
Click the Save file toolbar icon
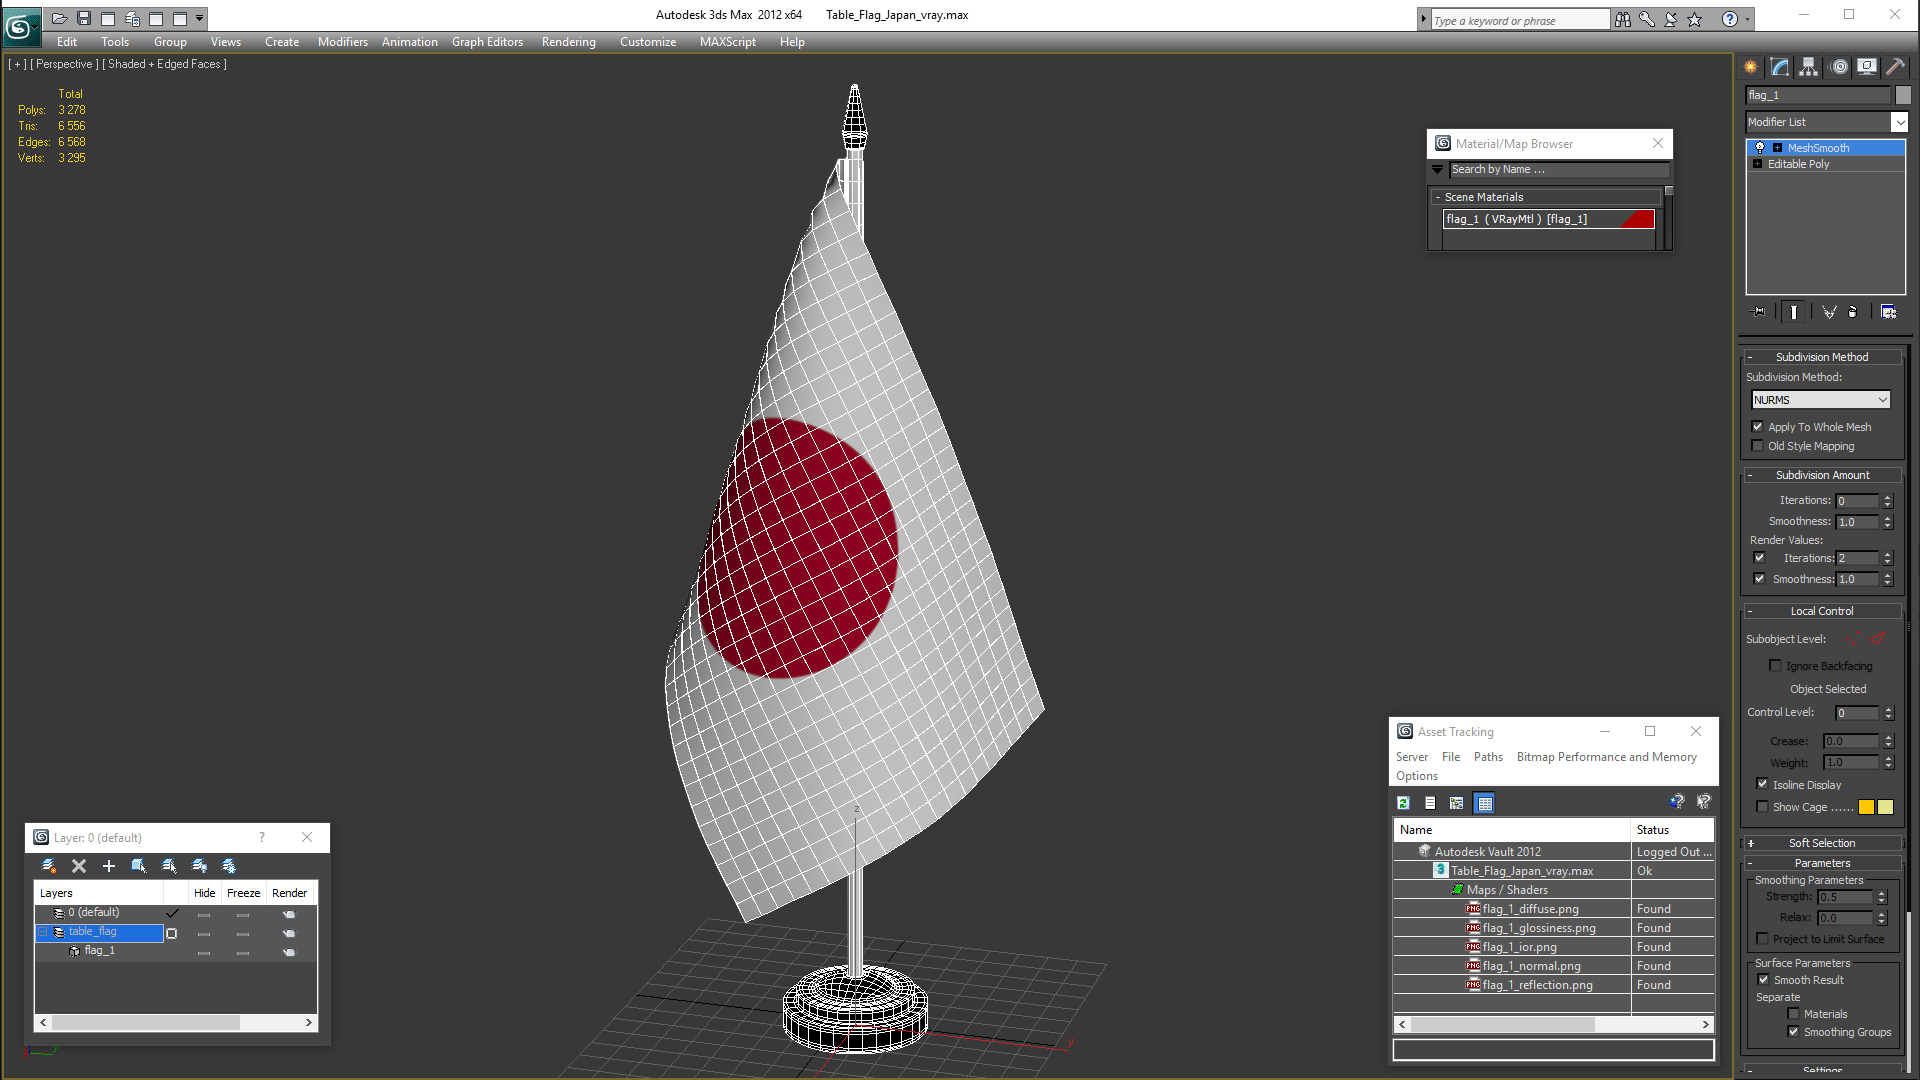(84, 18)
